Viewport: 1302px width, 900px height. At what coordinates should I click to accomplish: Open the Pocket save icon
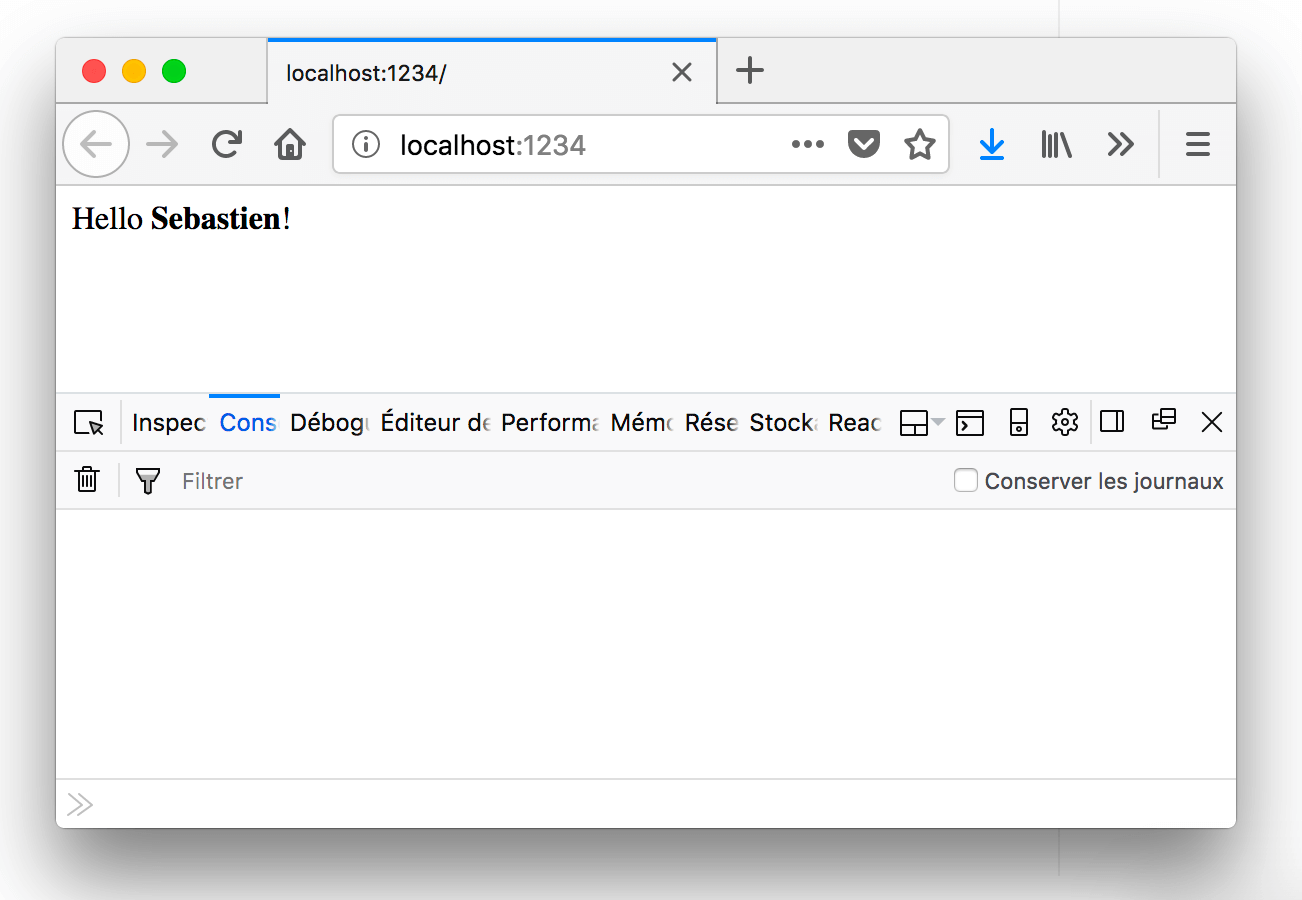click(x=863, y=145)
